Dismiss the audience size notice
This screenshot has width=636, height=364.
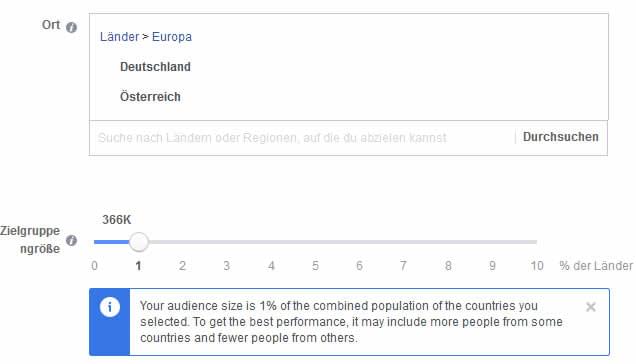coord(591,307)
